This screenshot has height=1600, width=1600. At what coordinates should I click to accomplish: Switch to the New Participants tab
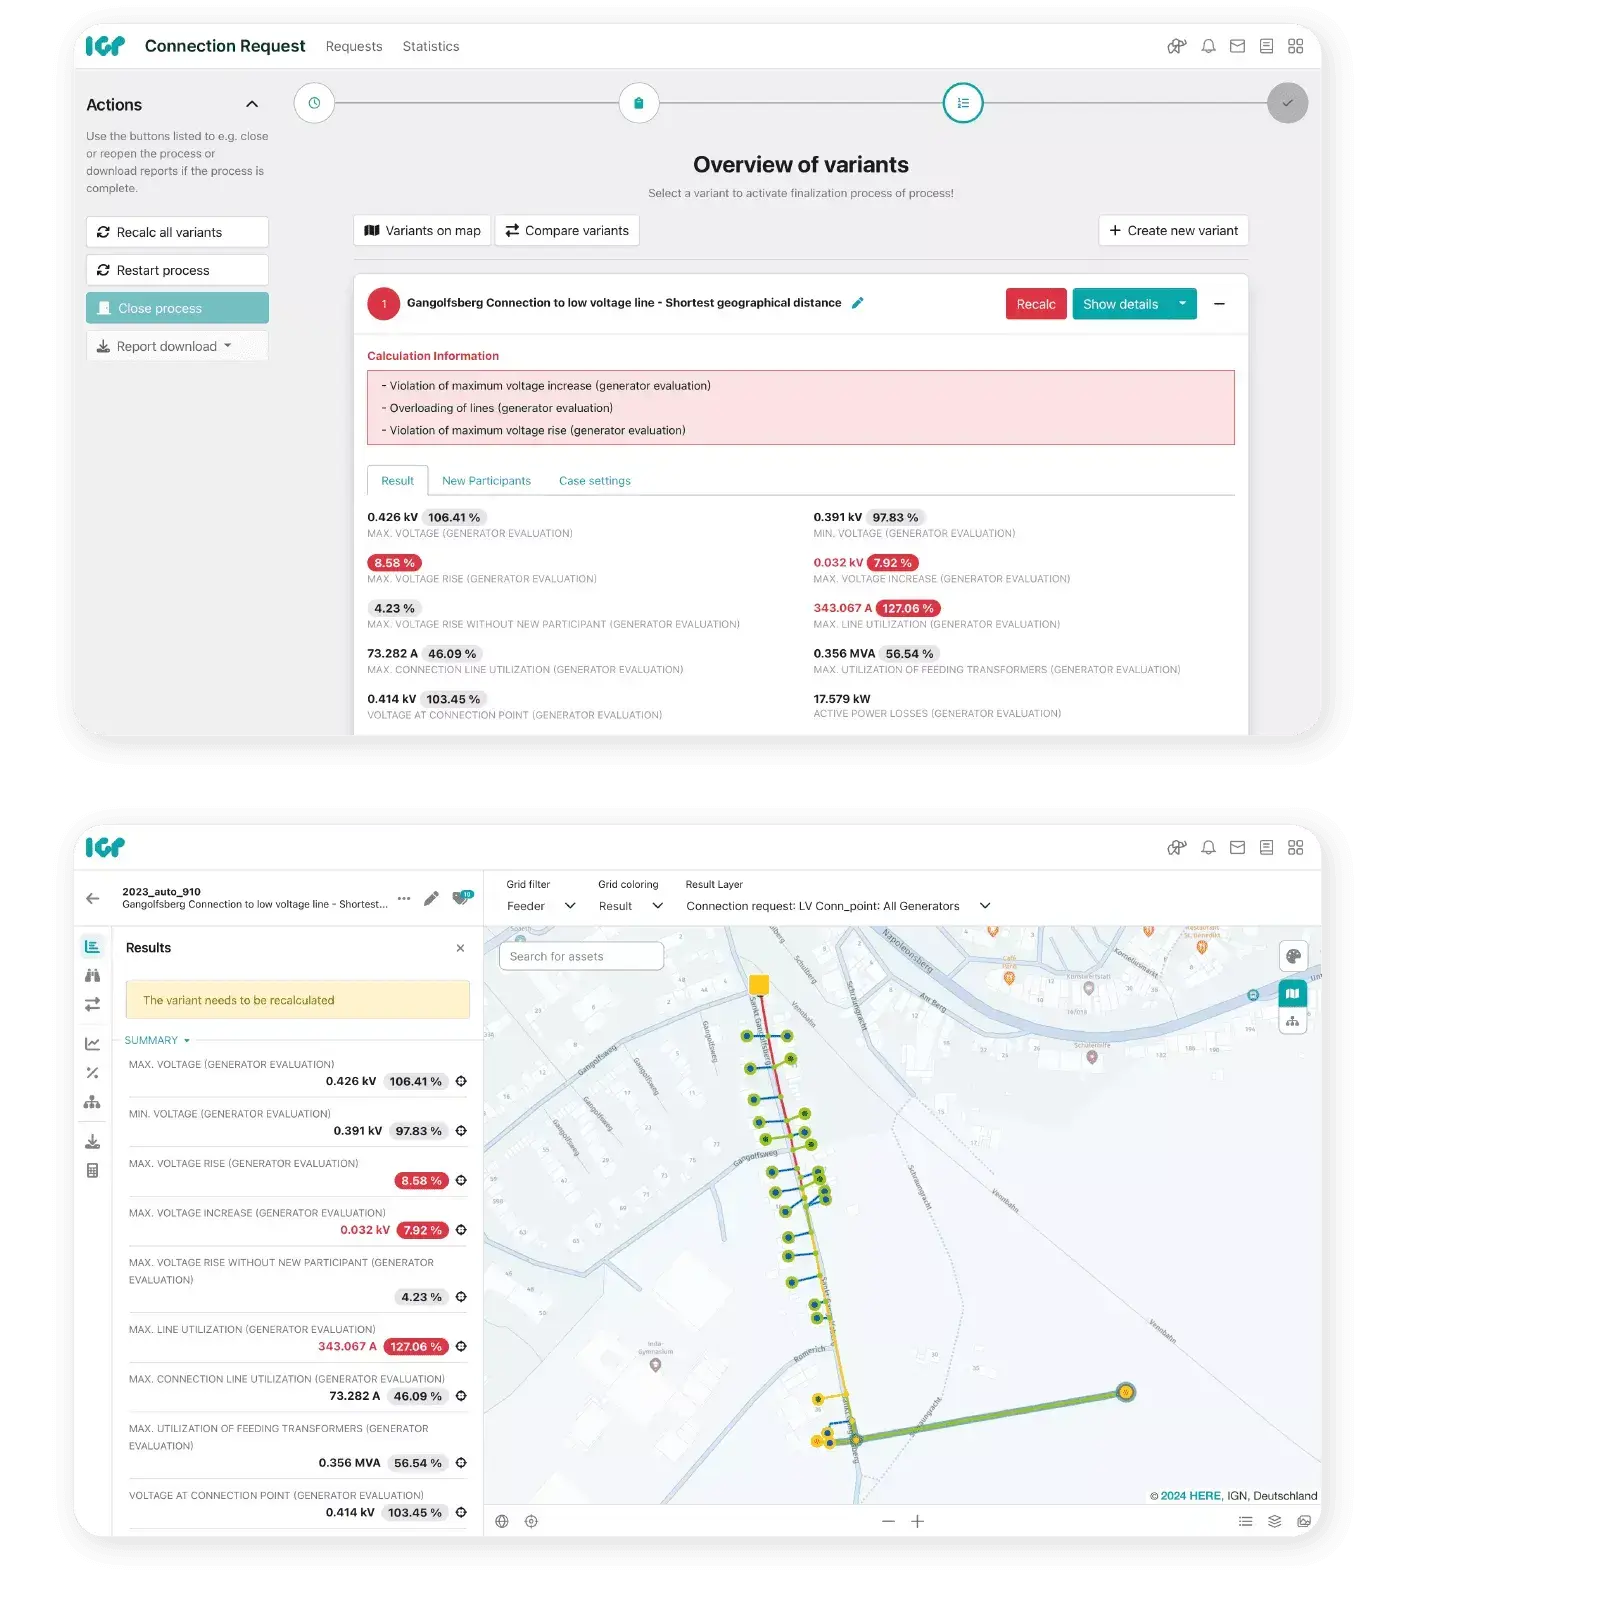coord(486,481)
